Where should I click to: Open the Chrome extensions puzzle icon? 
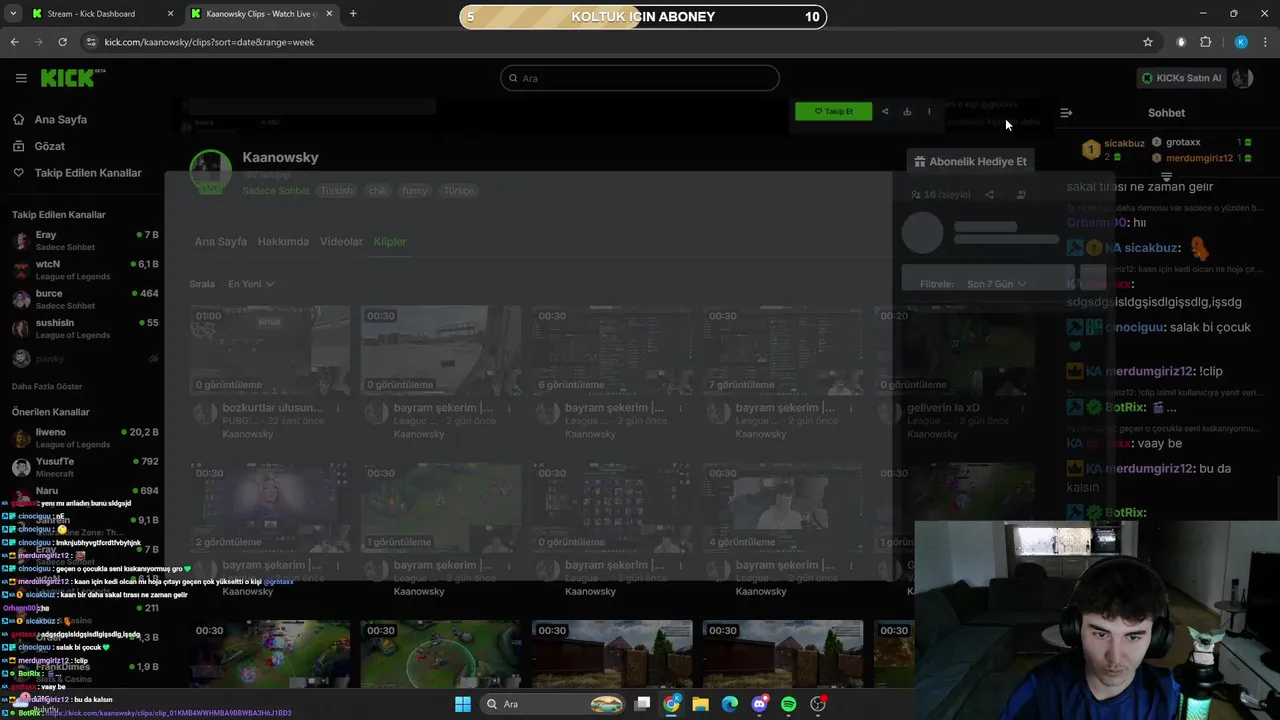click(x=1205, y=42)
